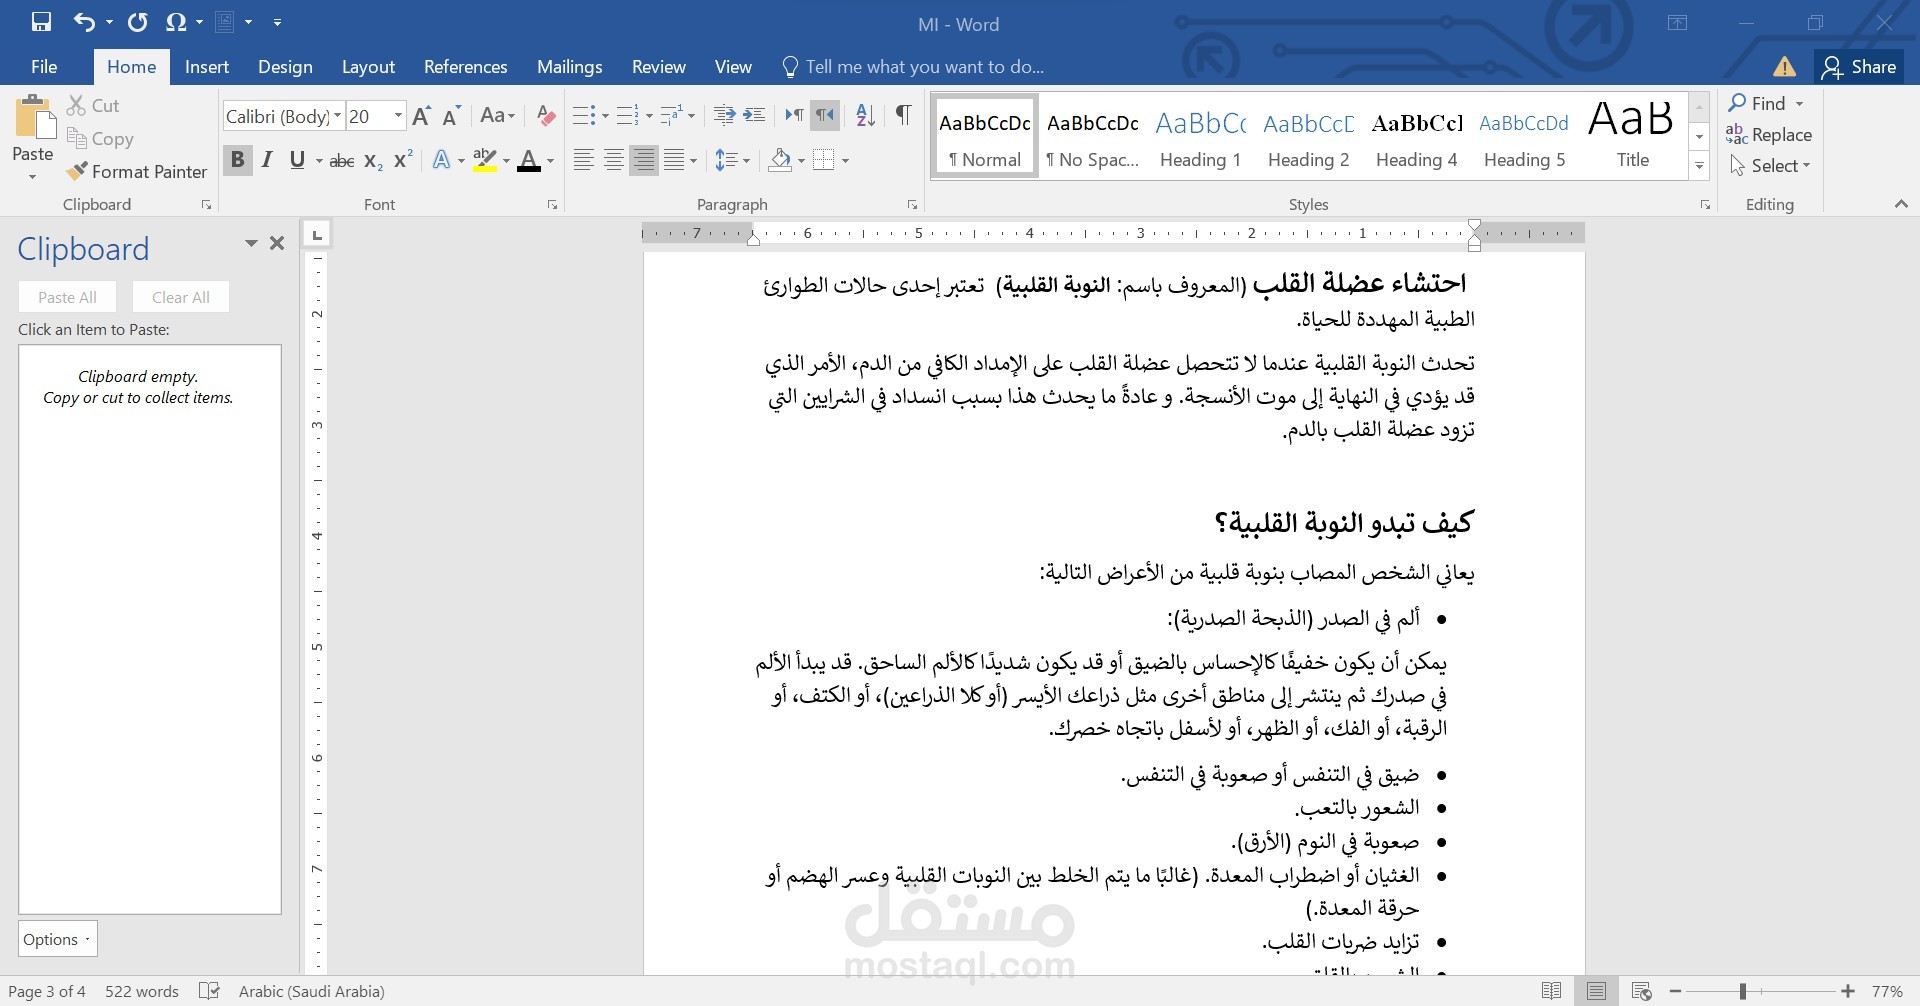Click the Sort A-Z icon
This screenshot has height=1006, width=1920.
click(866, 116)
